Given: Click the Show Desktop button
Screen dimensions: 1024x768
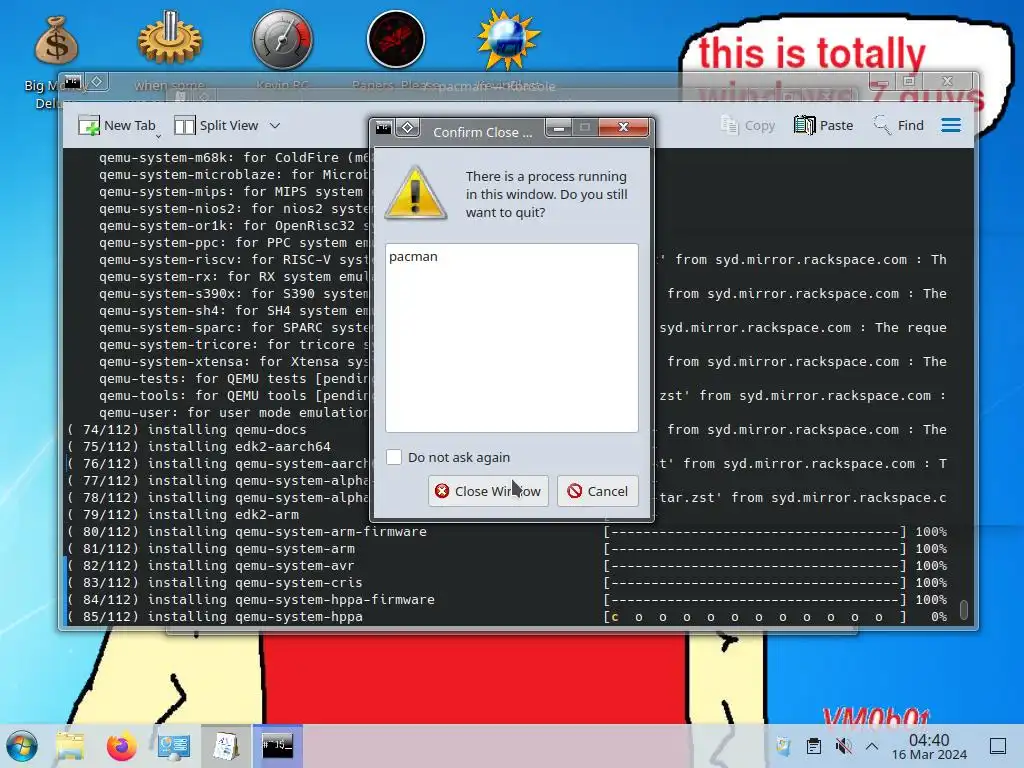Looking at the screenshot, I should tap(998, 746).
